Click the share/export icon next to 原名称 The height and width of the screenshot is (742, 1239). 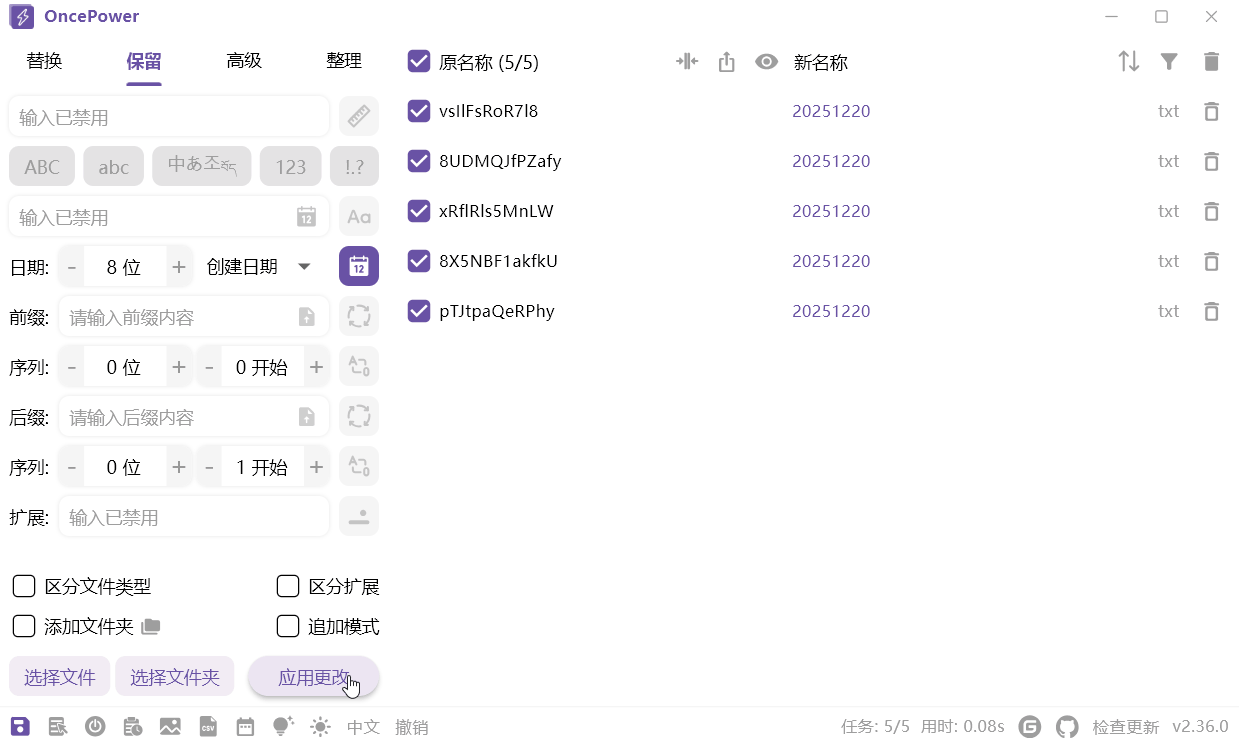pos(727,61)
